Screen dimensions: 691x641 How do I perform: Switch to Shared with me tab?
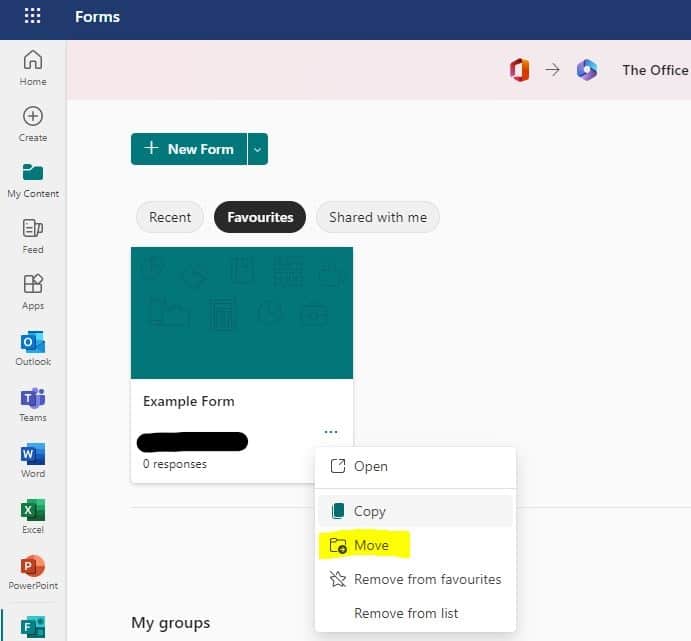pyautogui.click(x=378, y=217)
